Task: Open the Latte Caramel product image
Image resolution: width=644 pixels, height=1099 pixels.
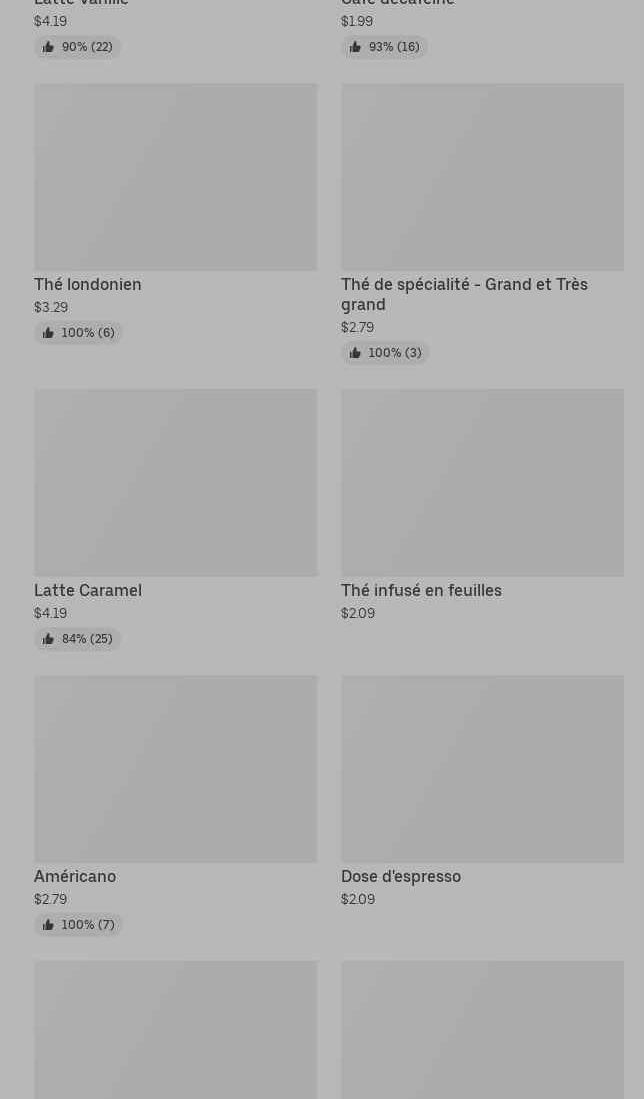Action: click(175, 483)
